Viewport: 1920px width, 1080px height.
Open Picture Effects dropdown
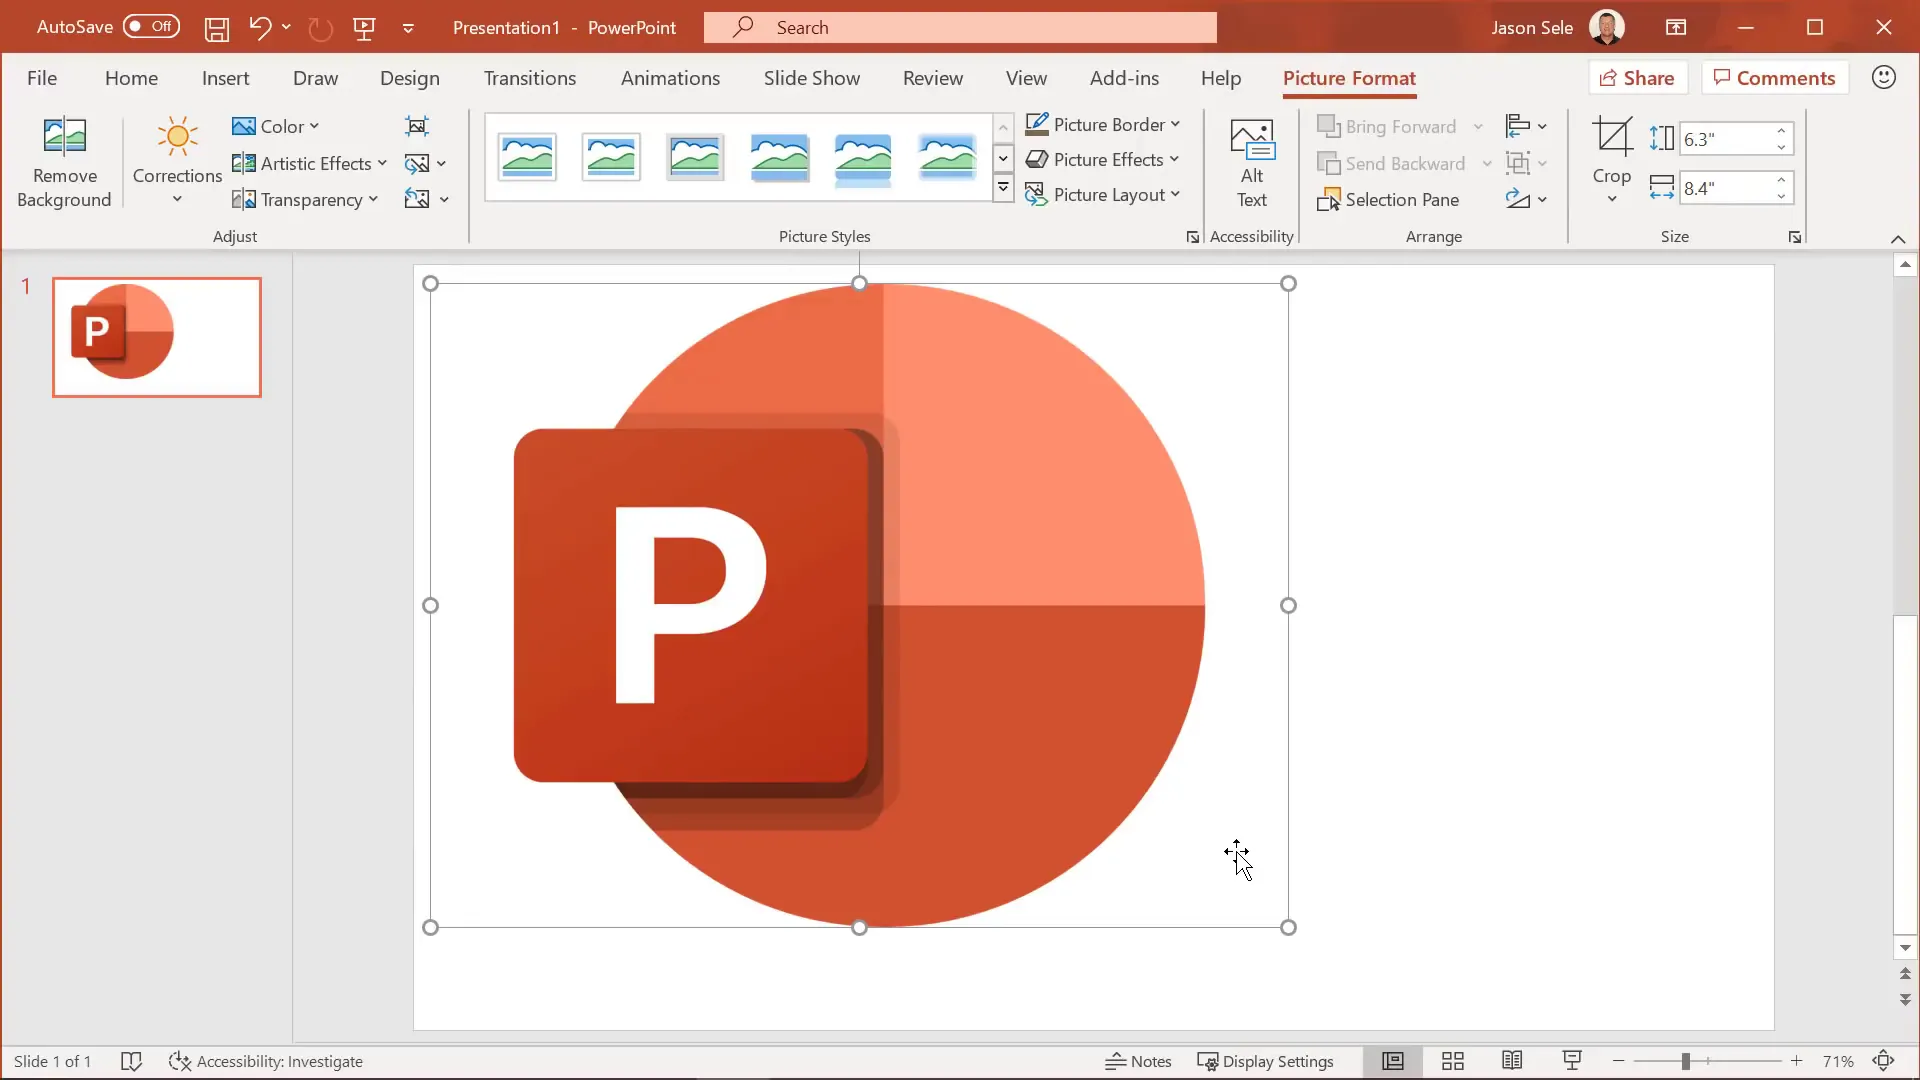coord(1103,159)
